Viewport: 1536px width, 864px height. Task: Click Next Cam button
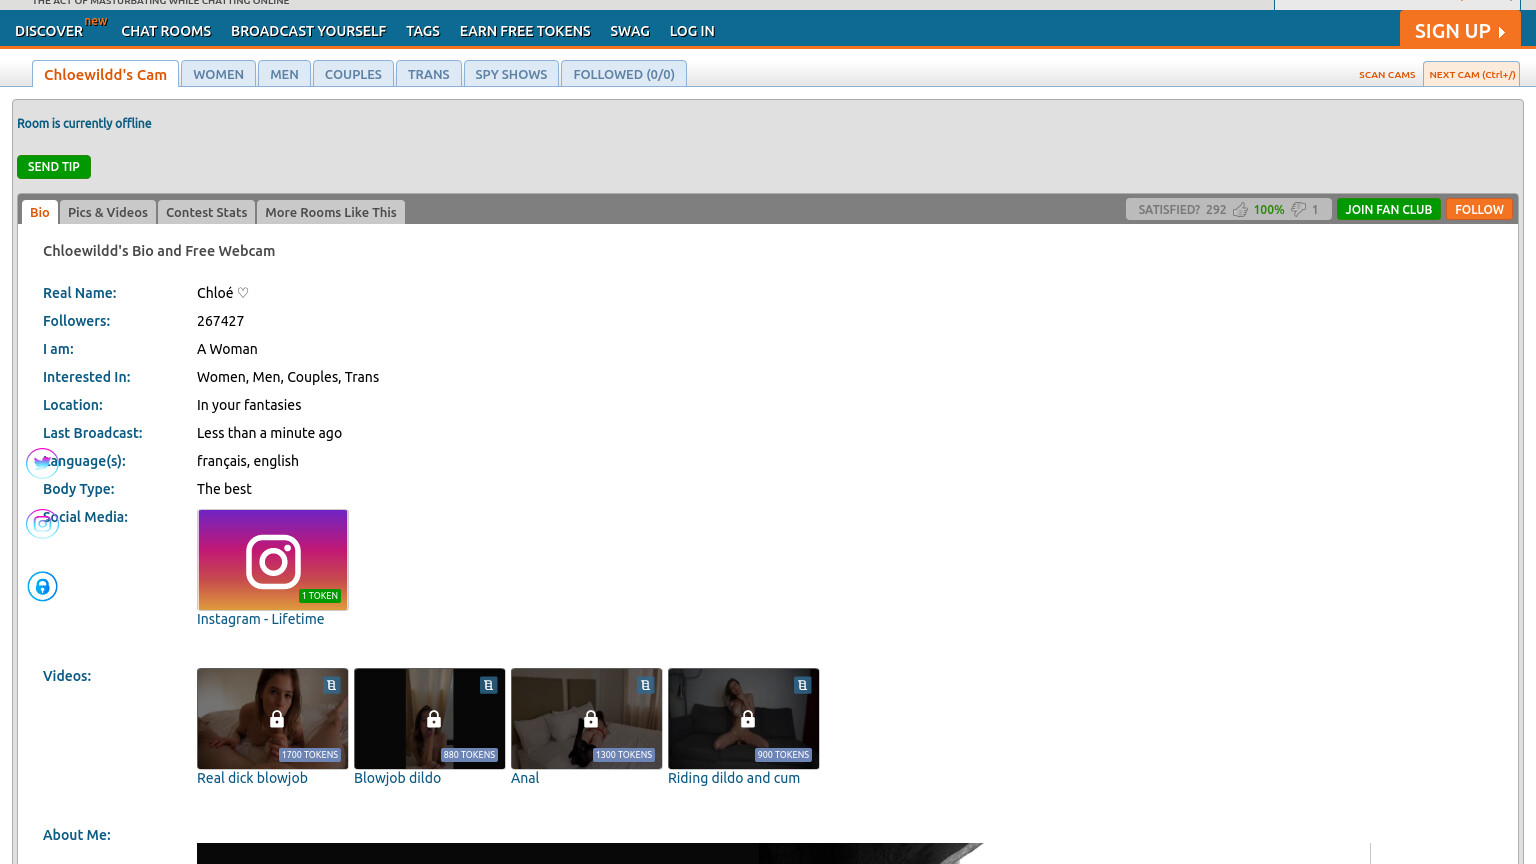pyautogui.click(x=1472, y=74)
